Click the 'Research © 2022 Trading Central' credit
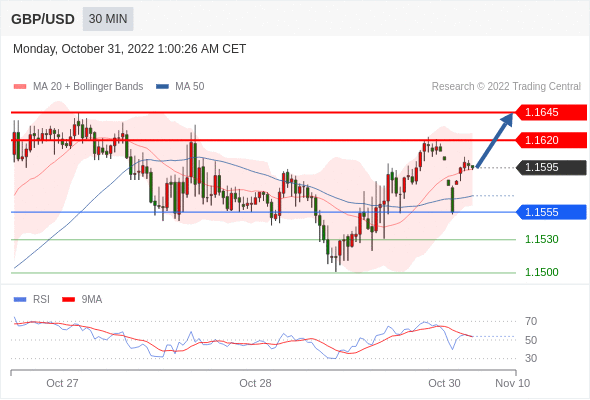The height and width of the screenshot is (400, 590). tap(506, 87)
